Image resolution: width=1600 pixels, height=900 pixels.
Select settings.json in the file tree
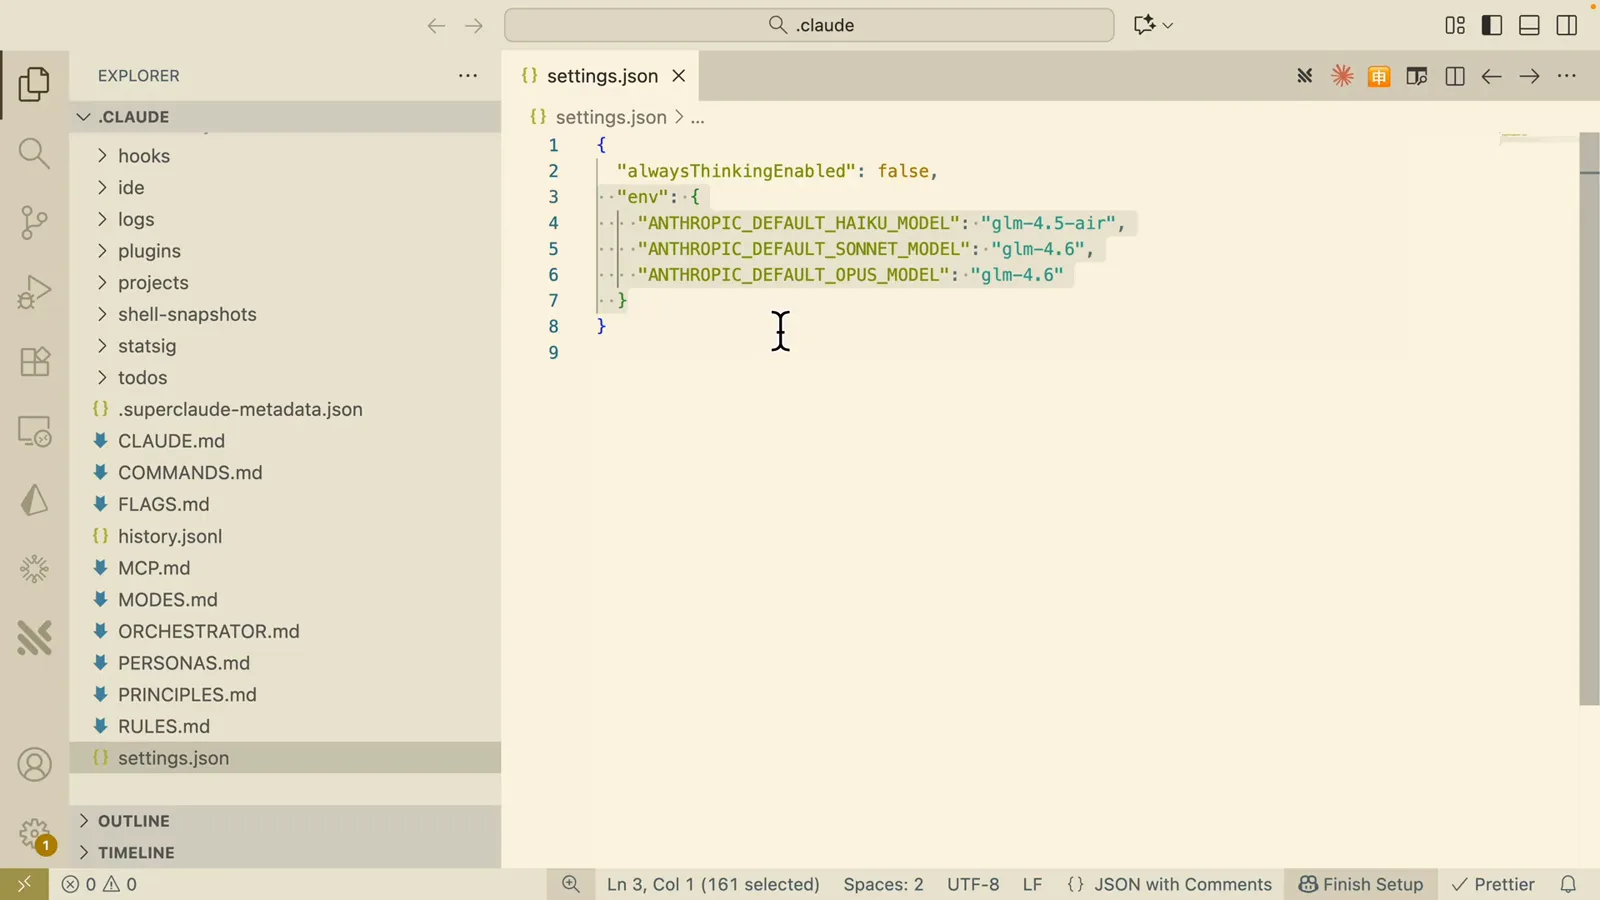pos(285,758)
